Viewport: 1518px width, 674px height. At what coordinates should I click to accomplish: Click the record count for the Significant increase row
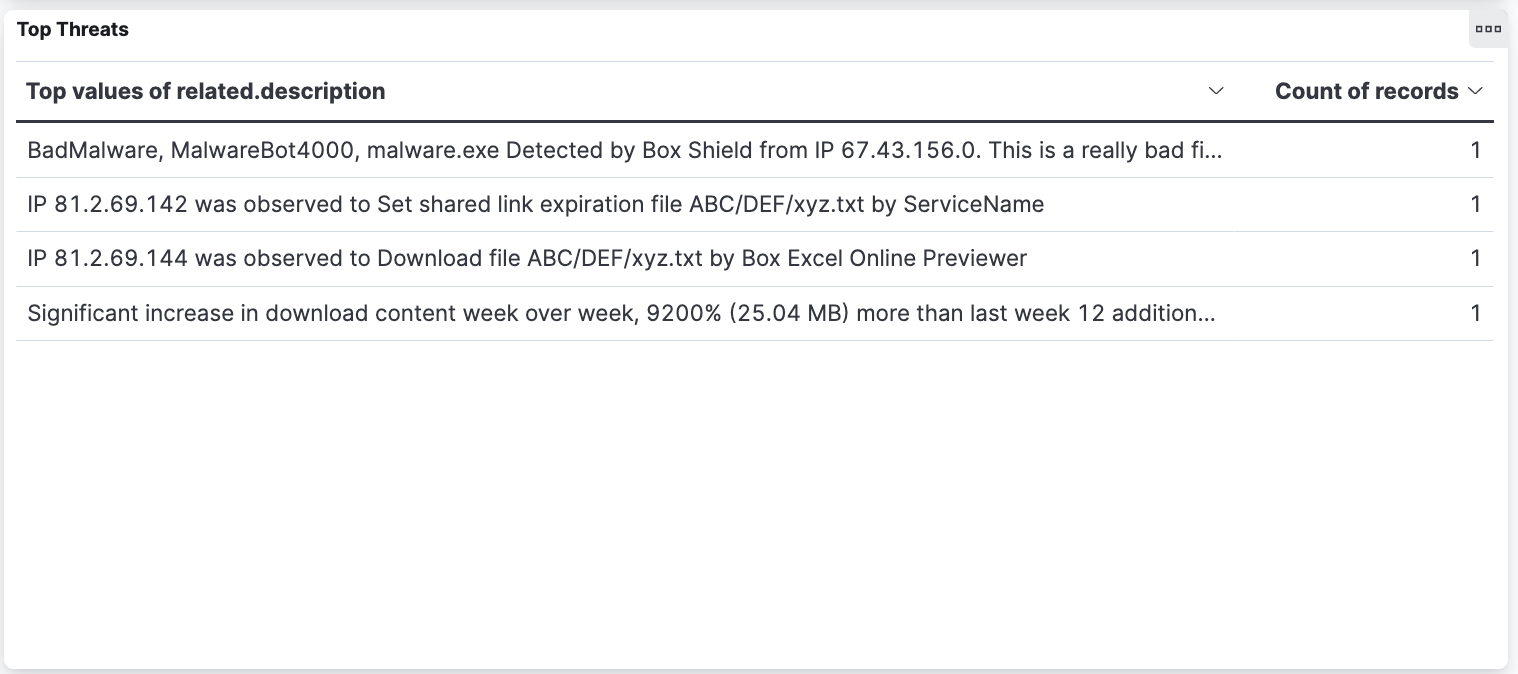pyautogui.click(x=1475, y=314)
